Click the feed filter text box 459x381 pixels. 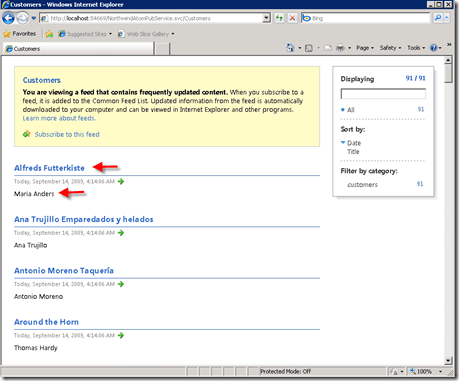383,94
